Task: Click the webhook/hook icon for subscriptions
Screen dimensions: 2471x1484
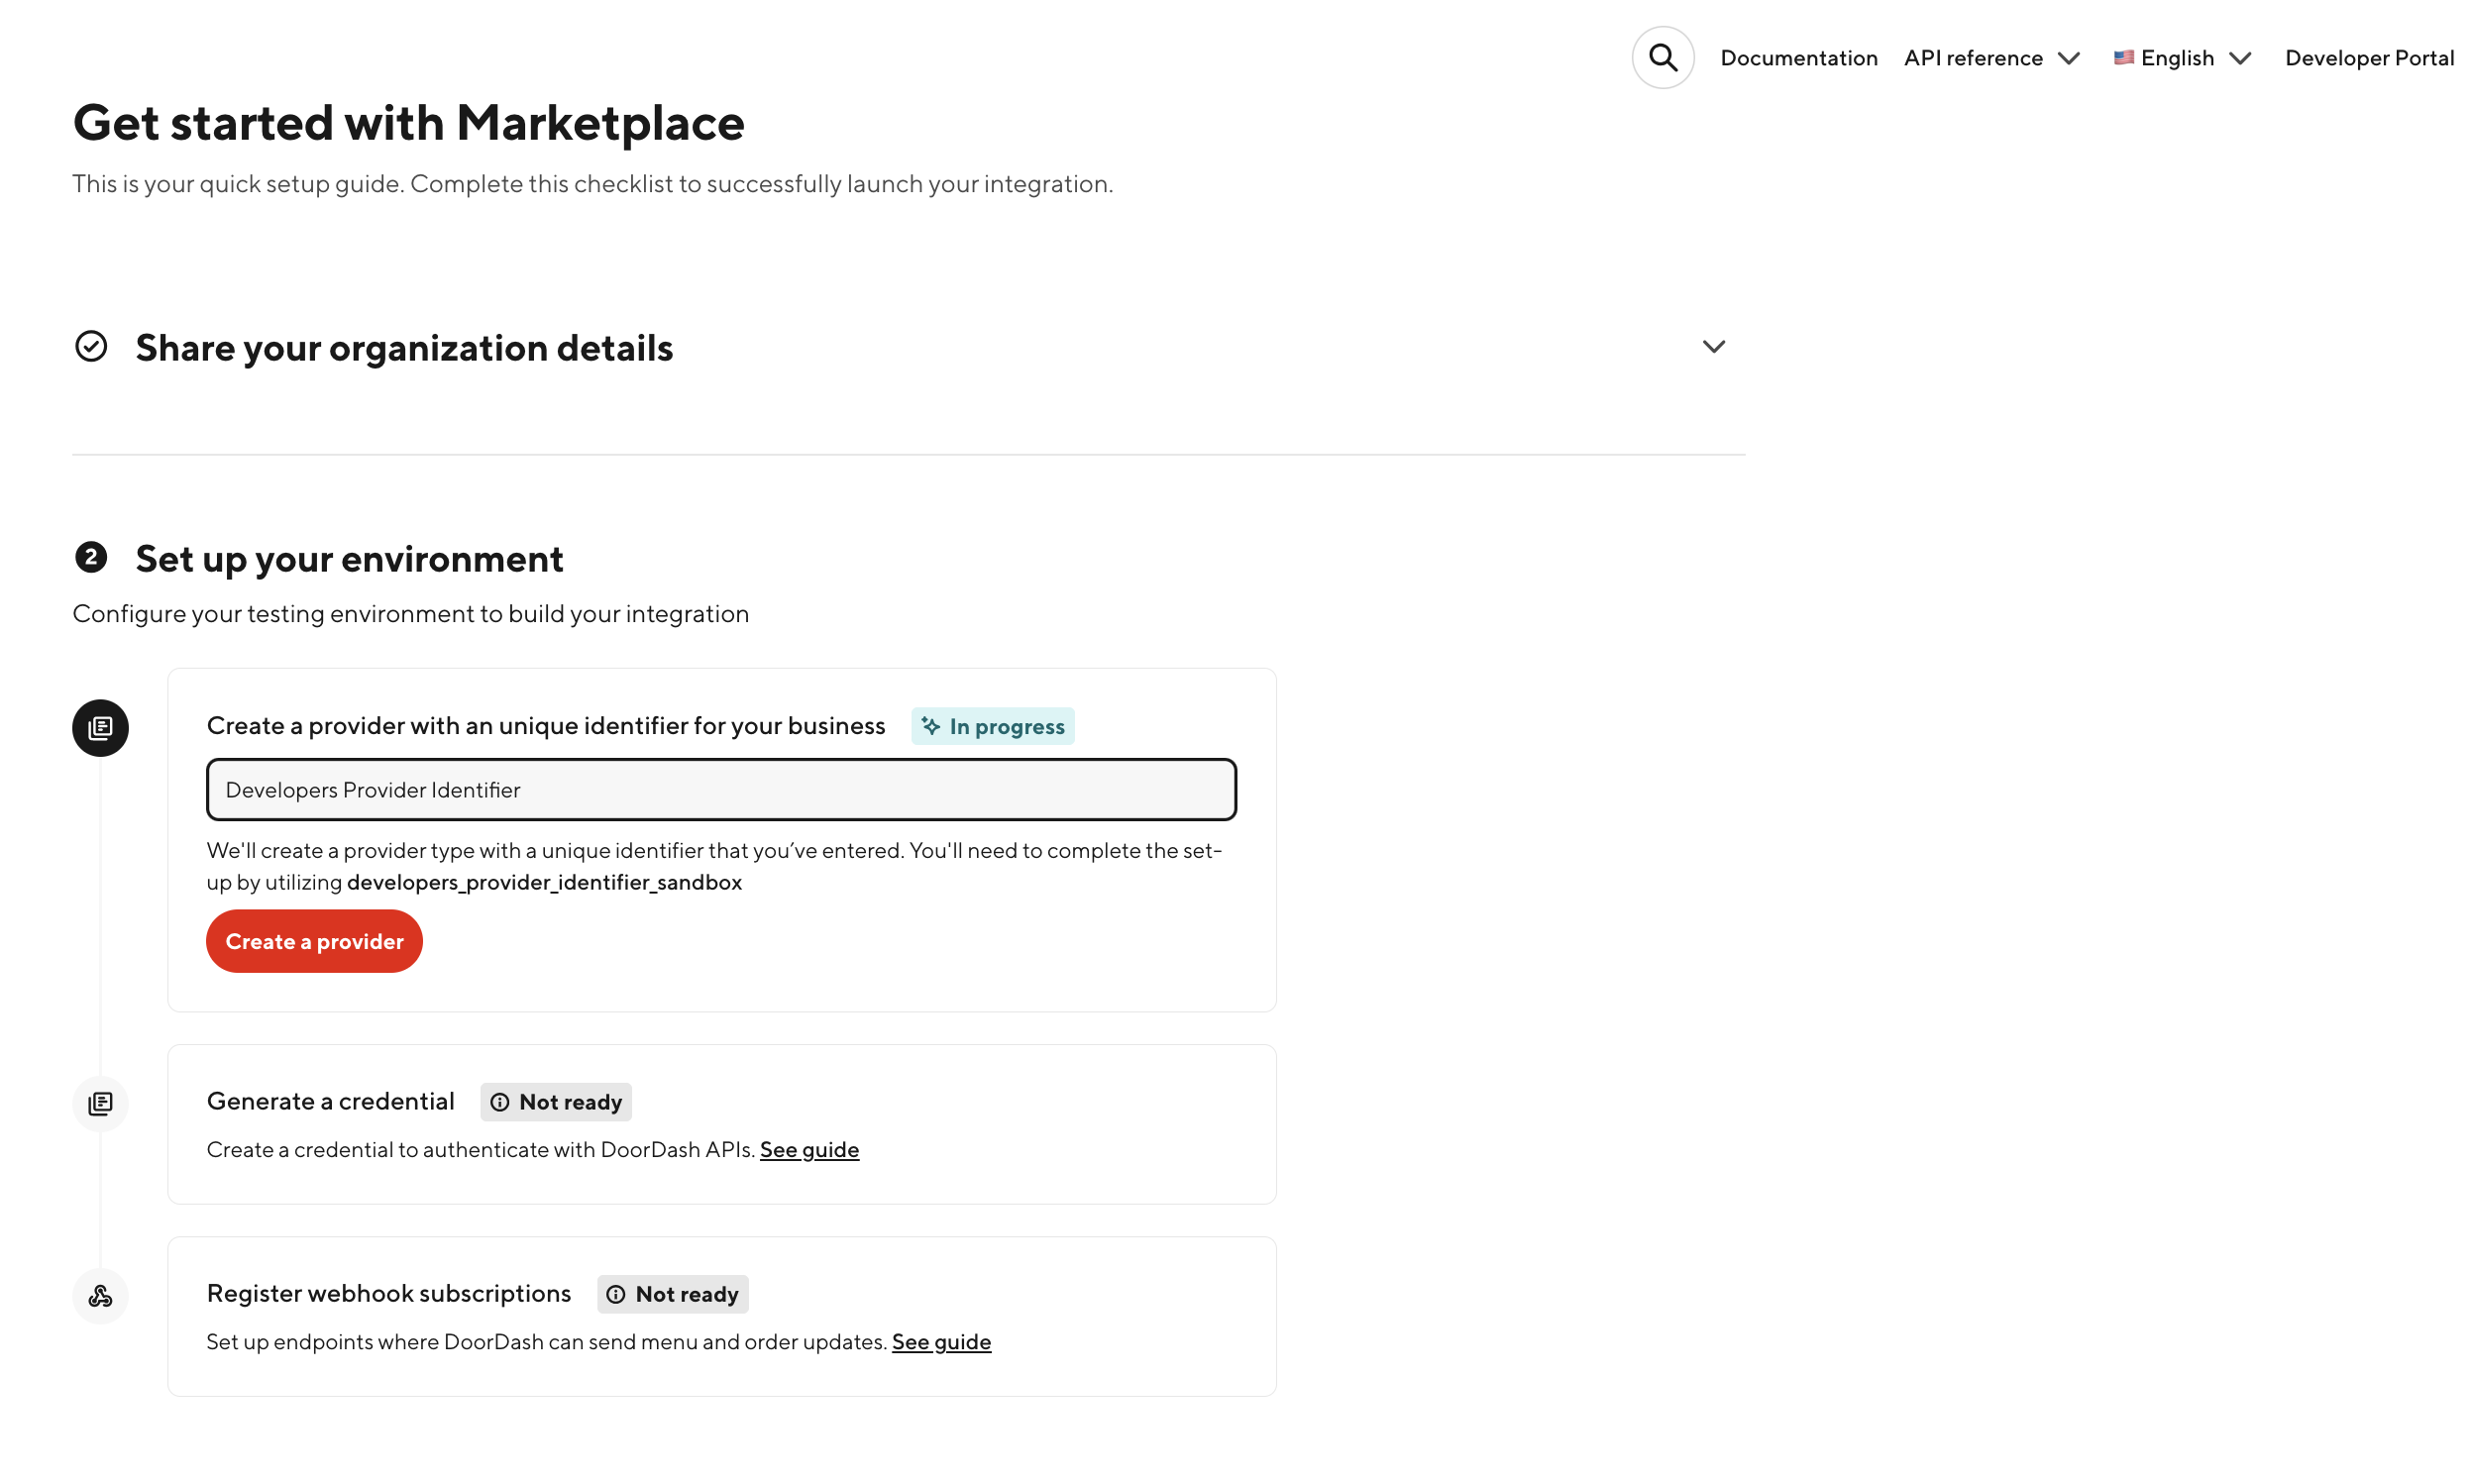Action: tap(101, 1295)
